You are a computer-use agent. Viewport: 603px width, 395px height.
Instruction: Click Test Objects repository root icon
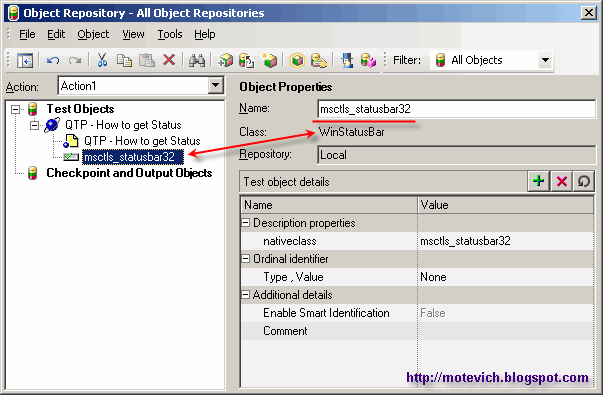(x=33, y=109)
